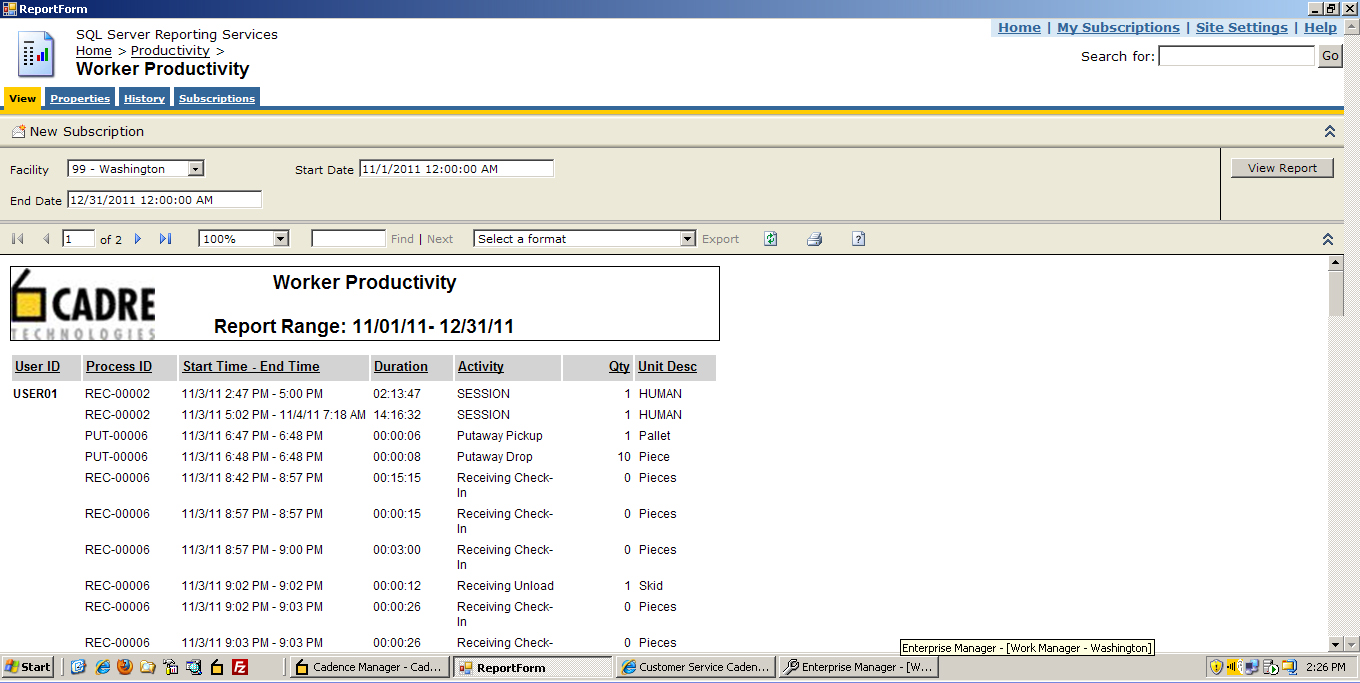Open the zoom percentage dropdown
The height and width of the screenshot is (683, 1360).
pyautogui.click(x=281, y=238)
